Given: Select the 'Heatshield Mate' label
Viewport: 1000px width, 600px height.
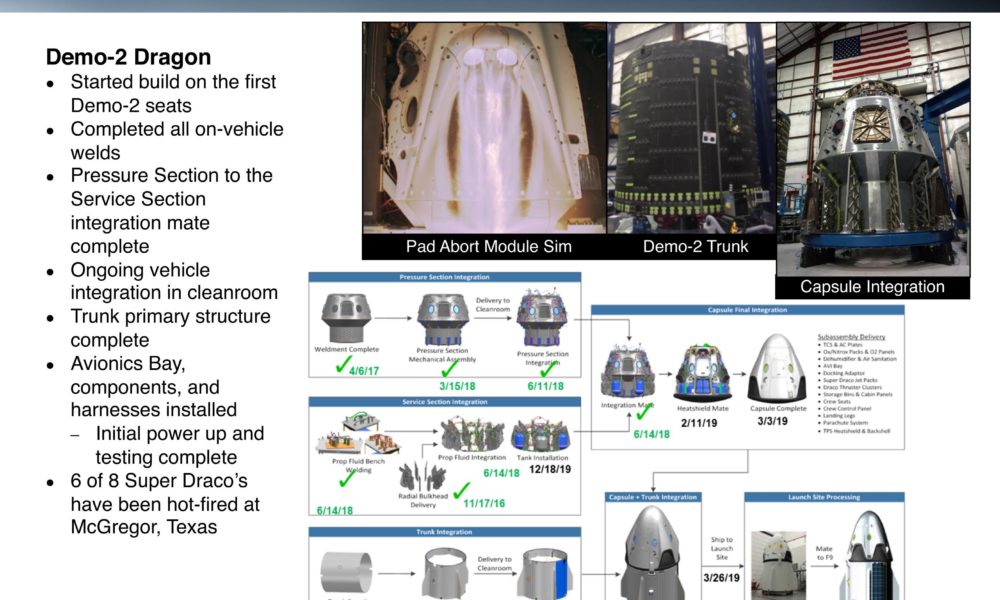Looking at the screenshot, I should click(702, 409).
